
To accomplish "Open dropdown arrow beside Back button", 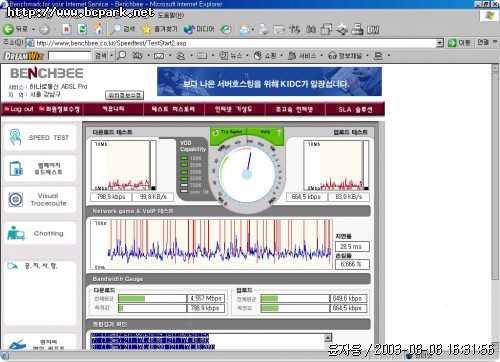I will [33, 29].
